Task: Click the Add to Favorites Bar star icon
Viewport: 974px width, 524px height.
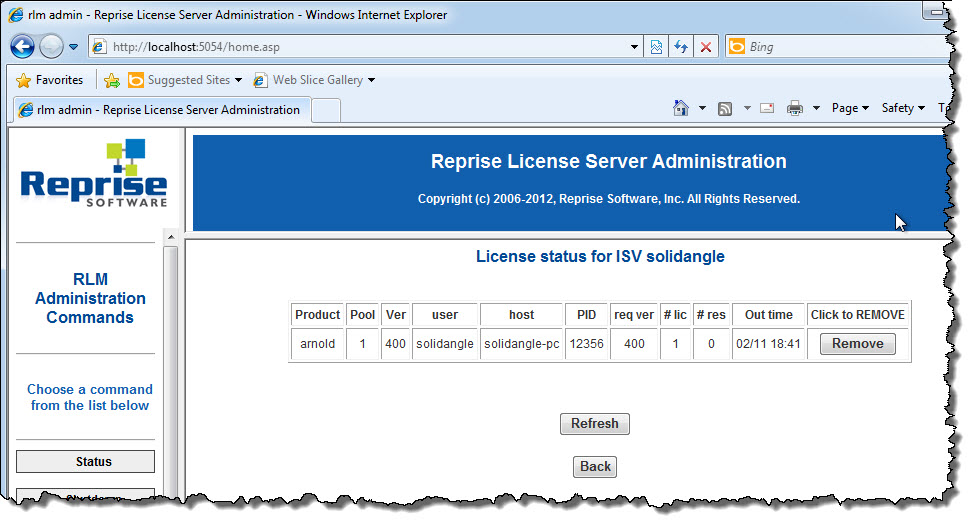Action: coord(112,80)
